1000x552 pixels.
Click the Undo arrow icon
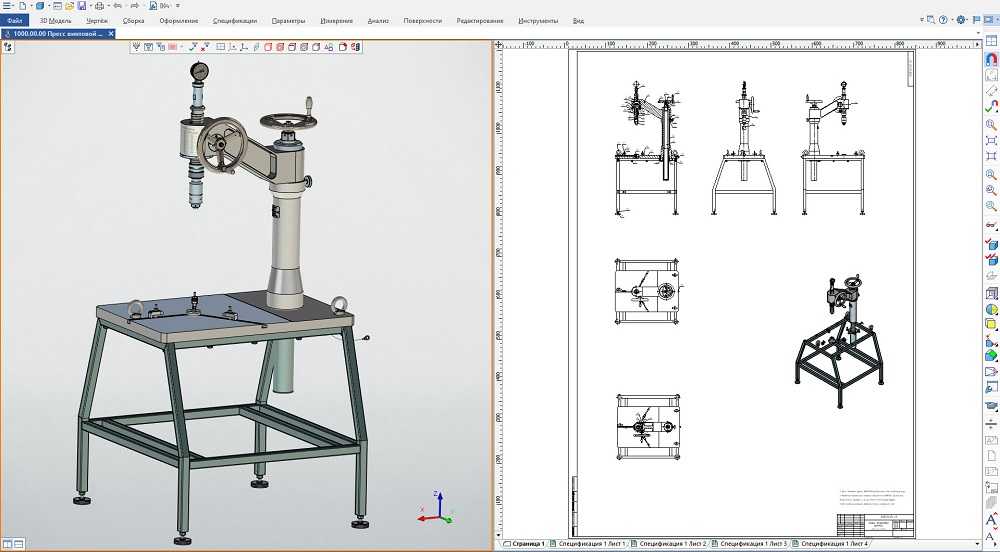118,6
